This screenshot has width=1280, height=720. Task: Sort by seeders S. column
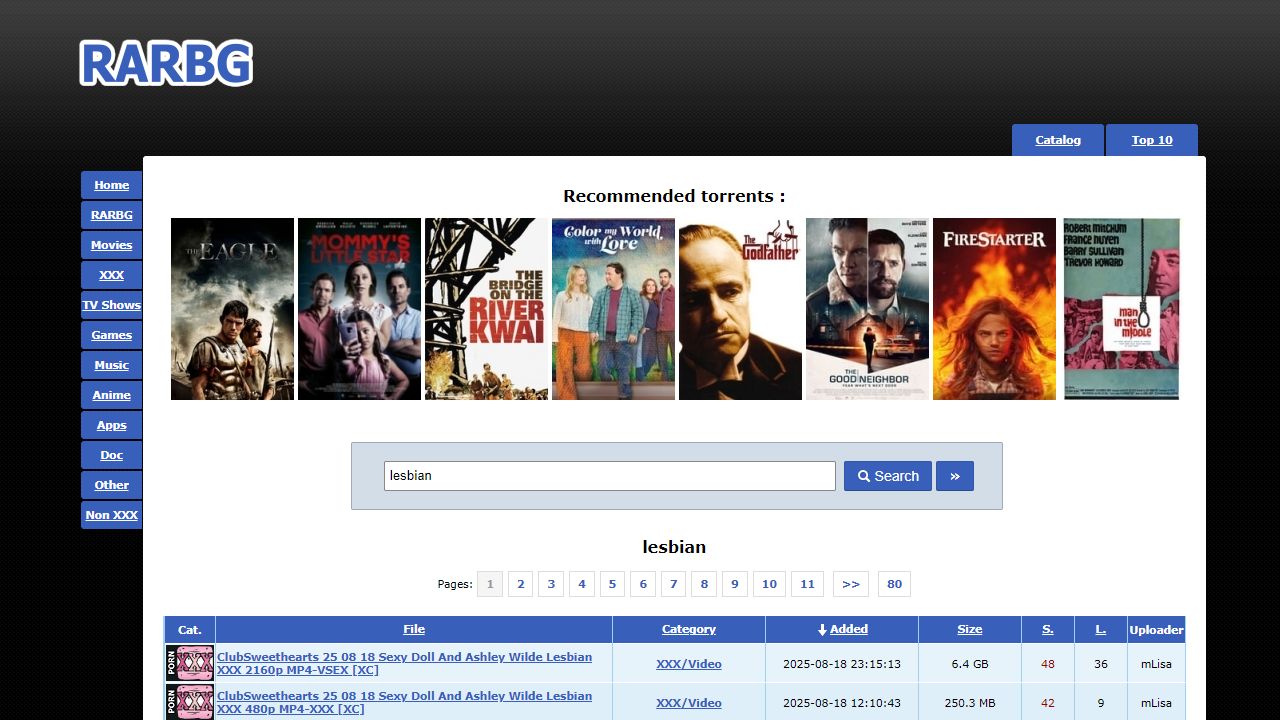[1048, 629]
